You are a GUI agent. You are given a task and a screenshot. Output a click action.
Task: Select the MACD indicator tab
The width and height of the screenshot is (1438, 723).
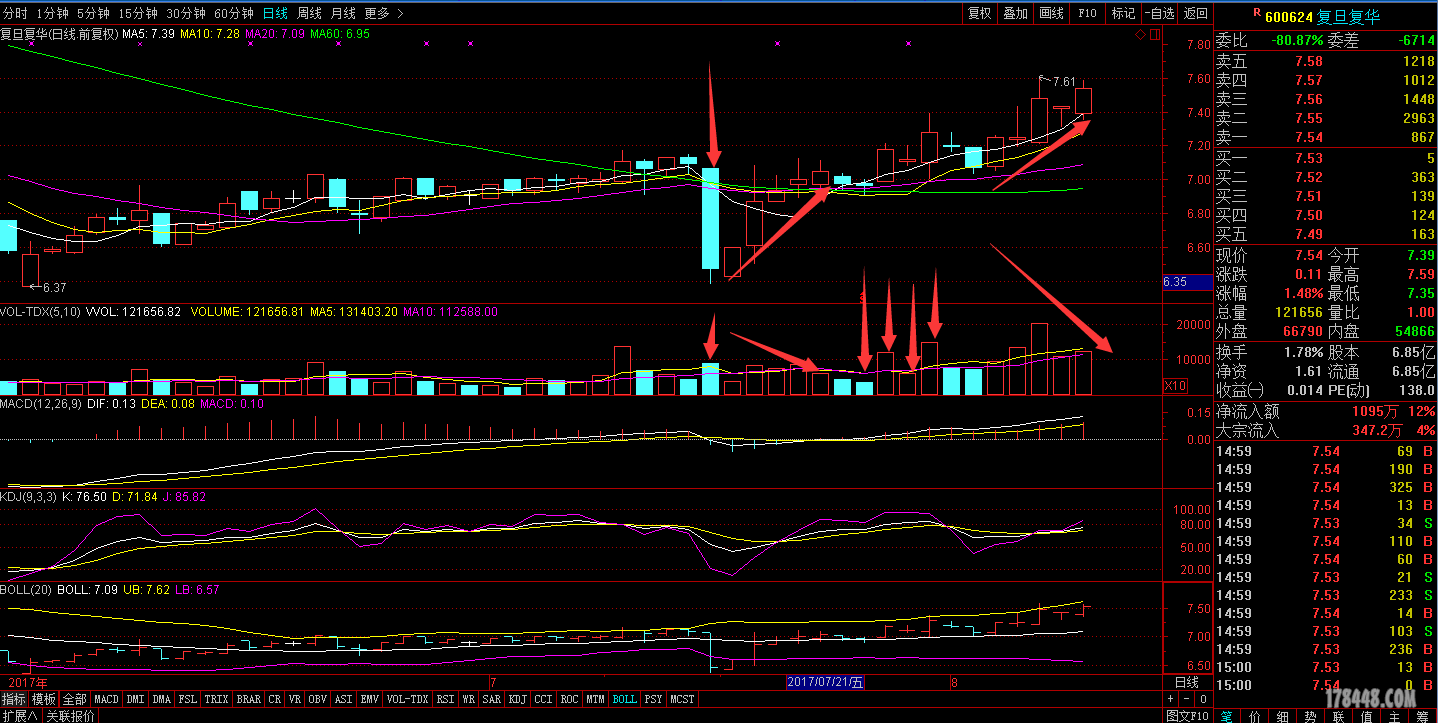[106, 699]
